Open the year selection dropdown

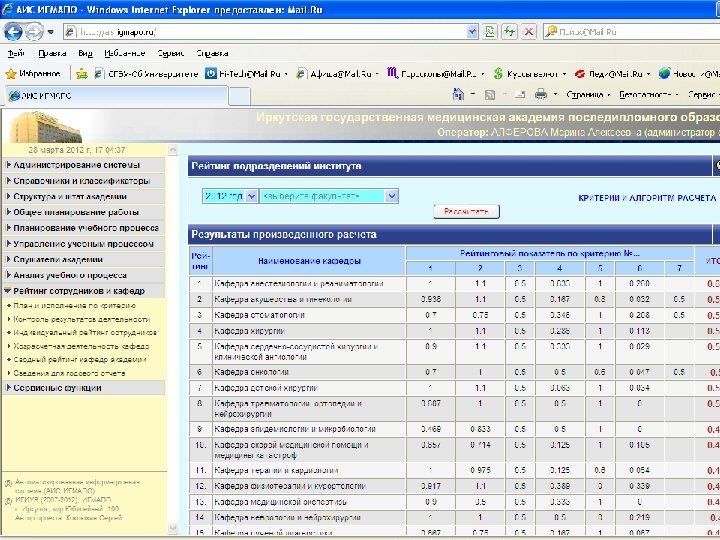click(229, 196)
